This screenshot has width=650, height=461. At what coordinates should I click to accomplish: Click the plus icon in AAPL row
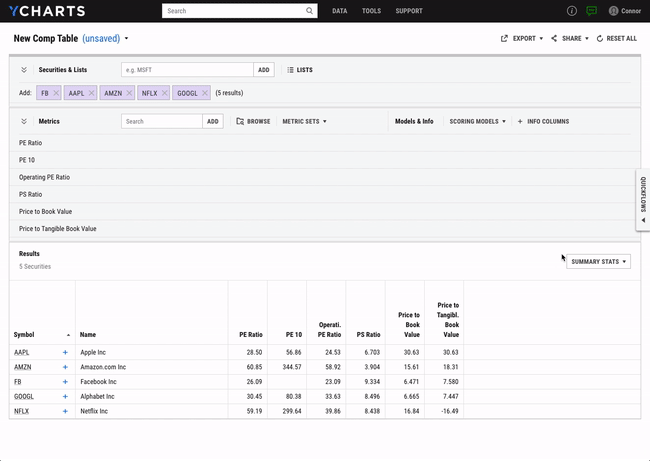pos(65,352)
